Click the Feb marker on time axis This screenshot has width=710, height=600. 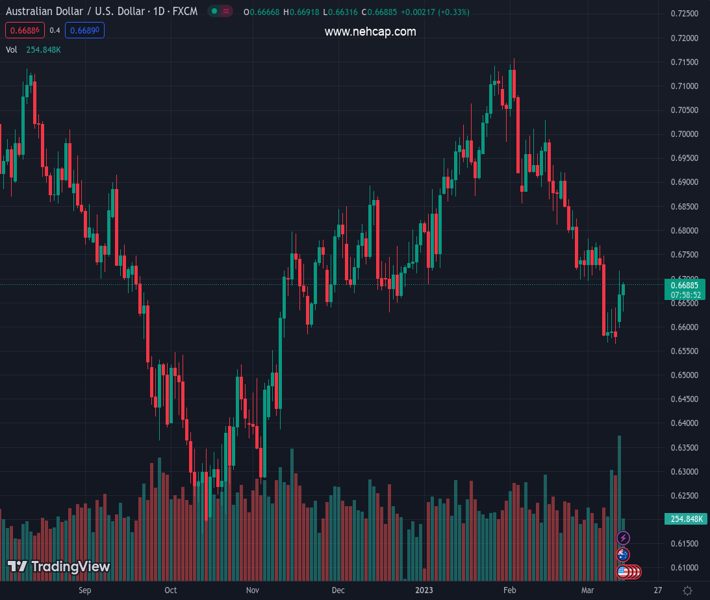pos(509,591)
